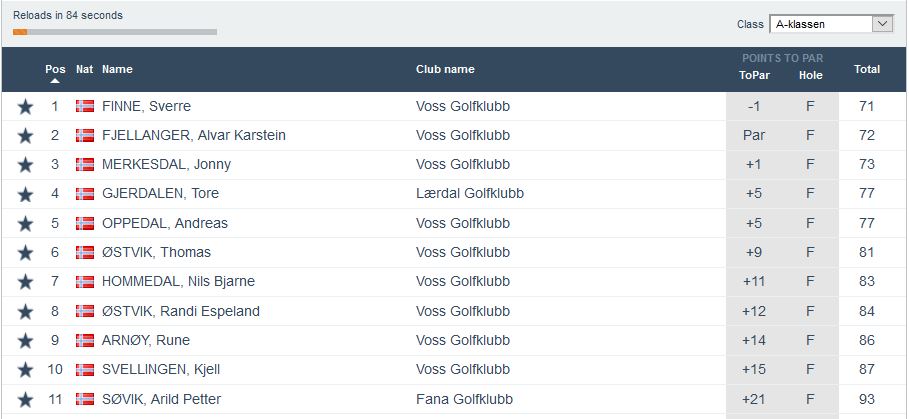Click the sort arrow under Pos

click(x=55, y=82)
